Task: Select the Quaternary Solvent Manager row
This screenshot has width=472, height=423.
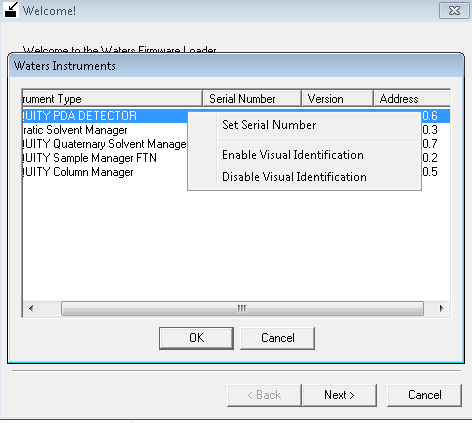Action: pyautogui.click(x=236, y=144)
